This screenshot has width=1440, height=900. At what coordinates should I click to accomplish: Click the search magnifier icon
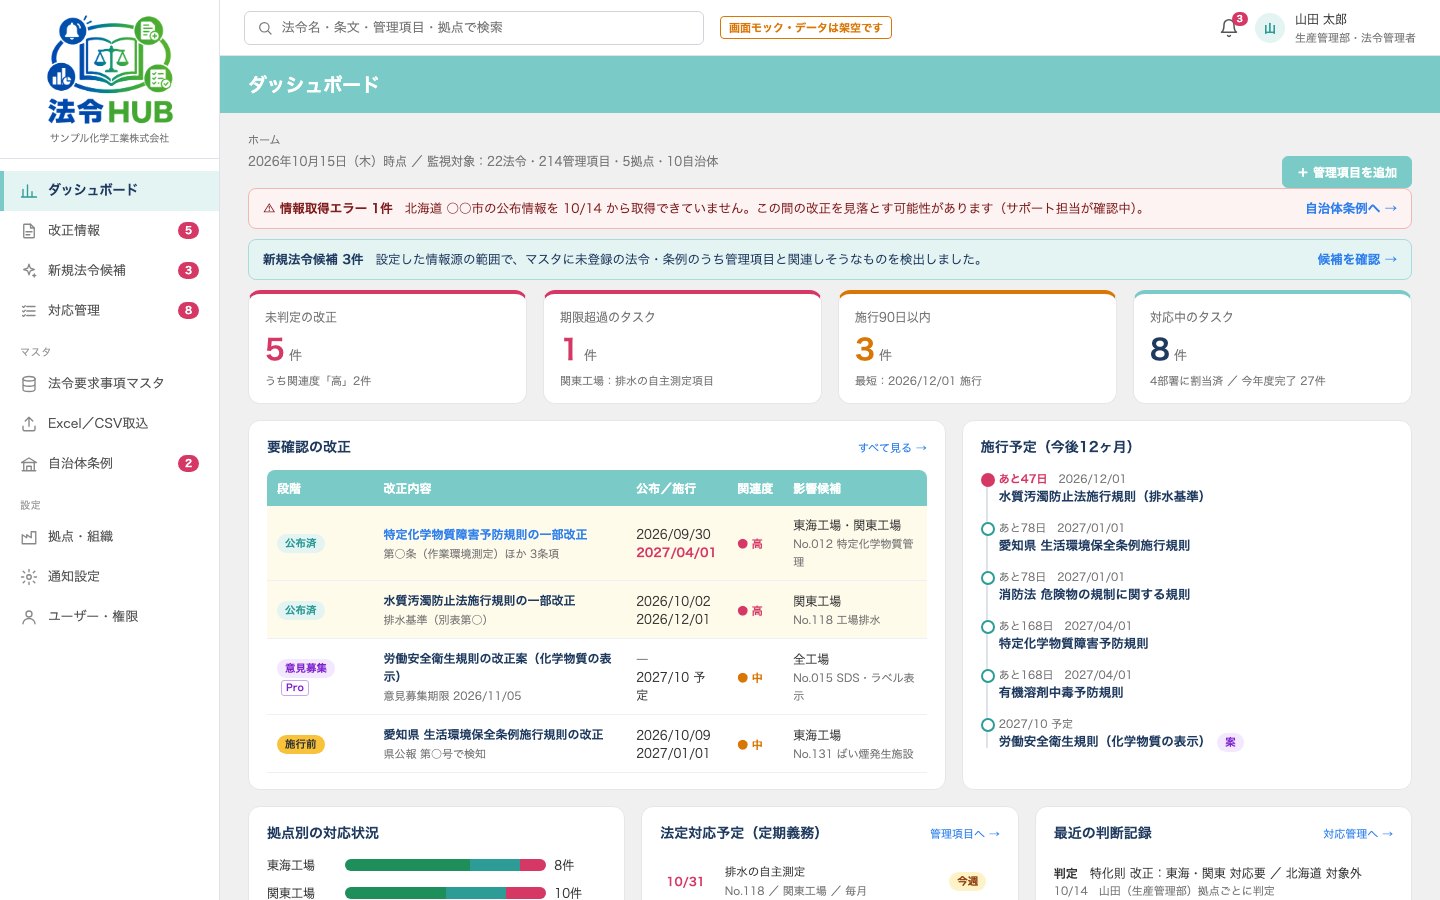265,28
